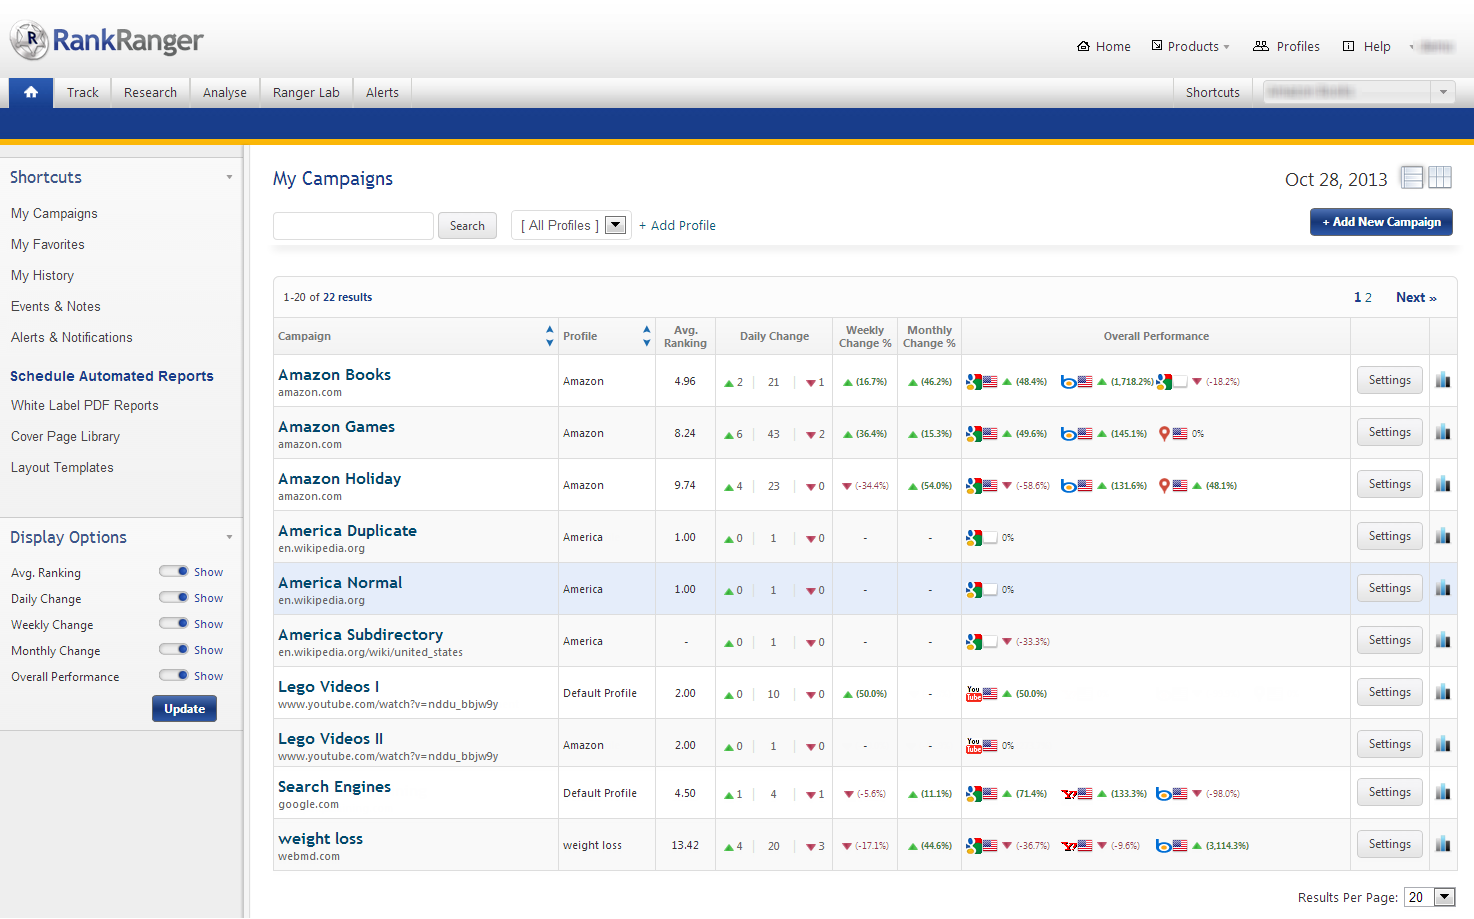Viewport: 1474px width, 919px height.
Task: Open graph icon for Amazon Books
Action: (x=1443, y=380)
